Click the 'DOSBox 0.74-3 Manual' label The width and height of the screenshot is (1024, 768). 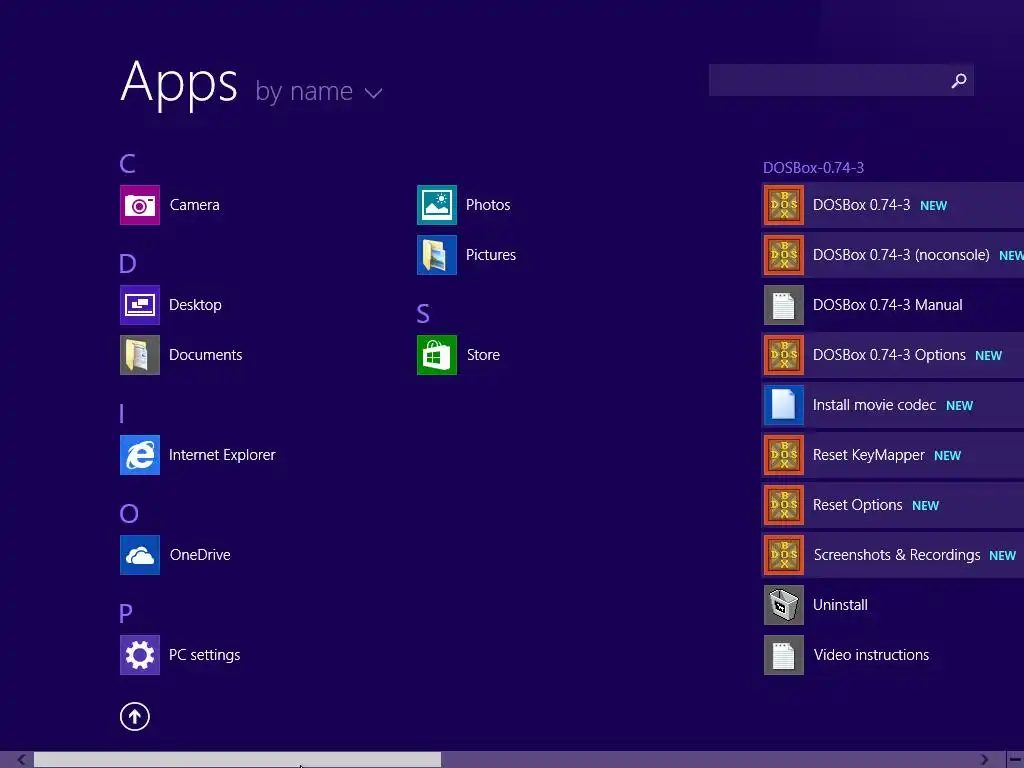pos(888,305)
